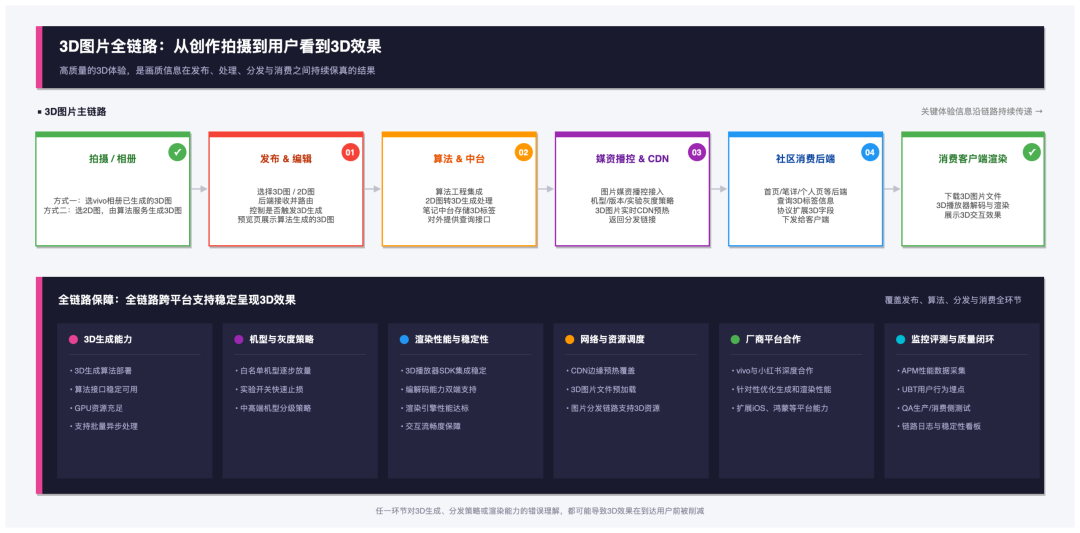Select the 社区消费后端 card title
The height and width of the screenshot is (533, 1080).
[805, 159]
